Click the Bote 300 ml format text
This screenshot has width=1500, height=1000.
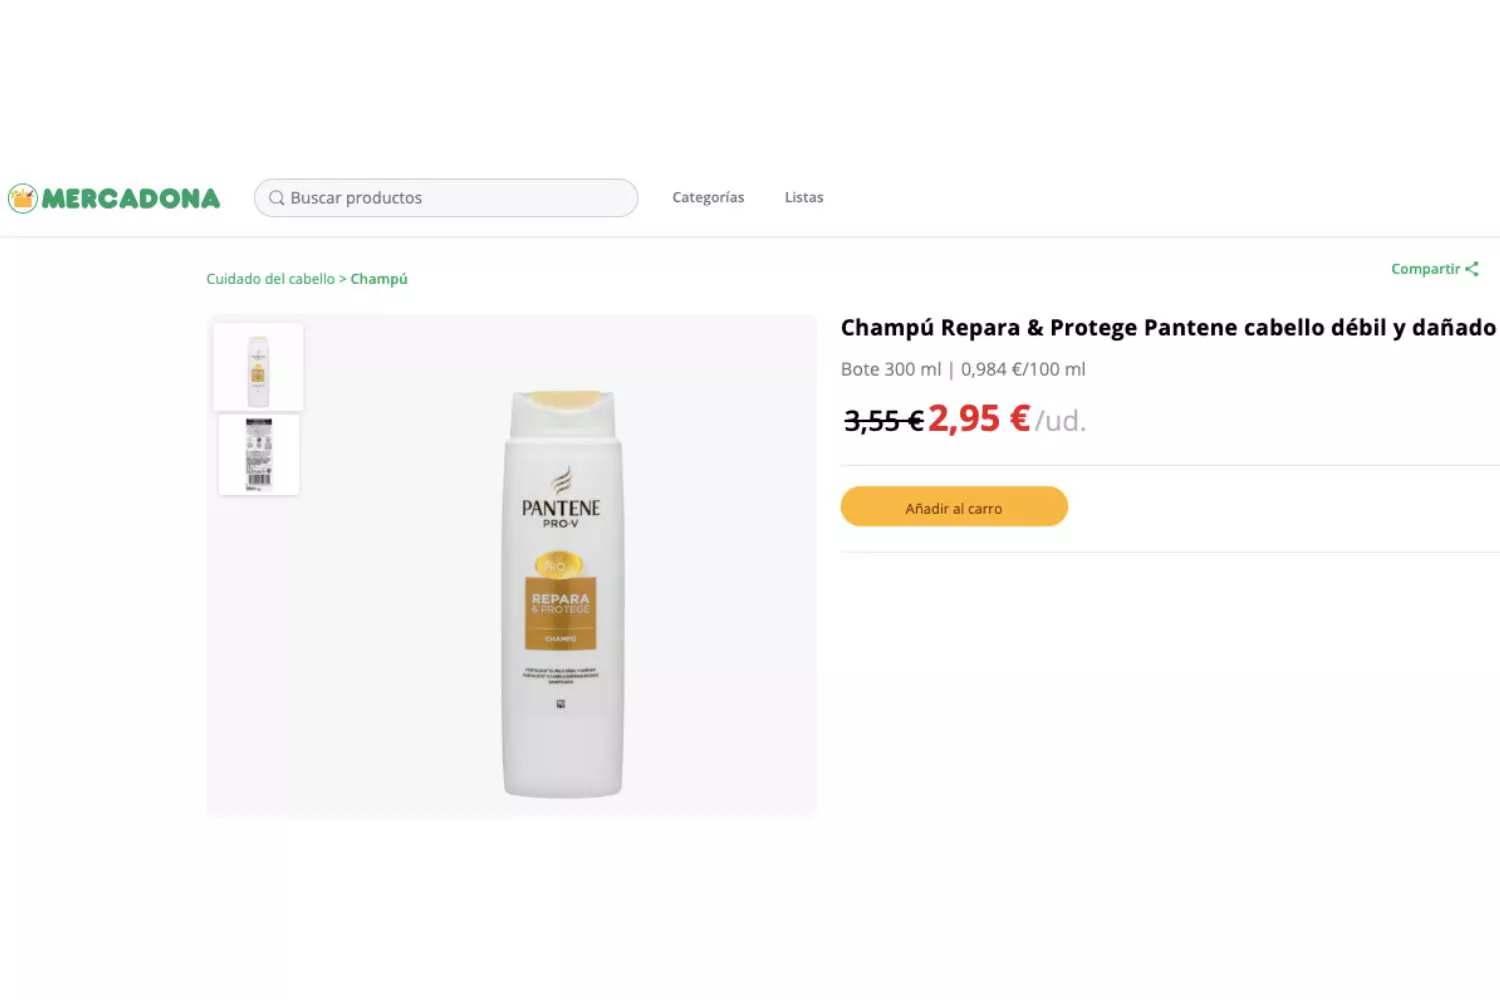[891, 369]
